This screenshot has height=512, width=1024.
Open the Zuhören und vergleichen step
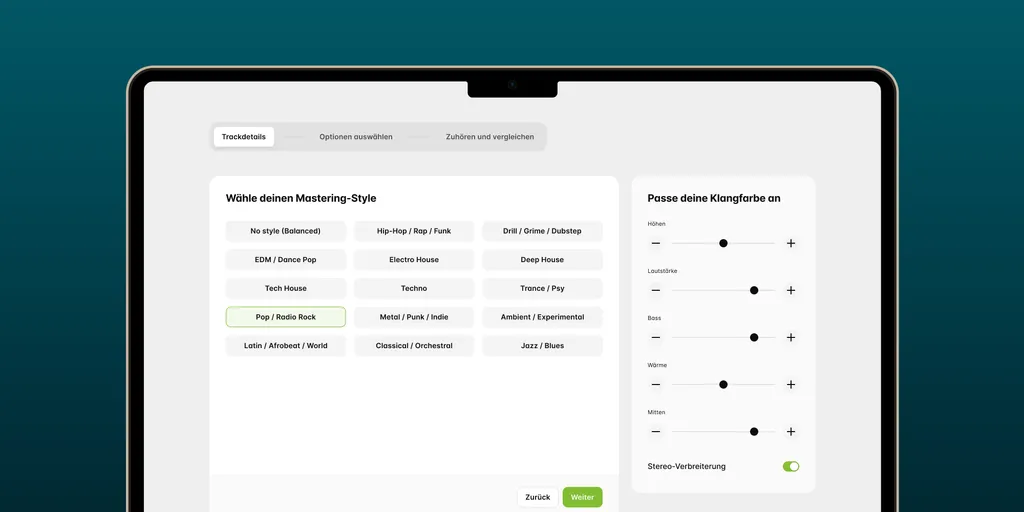coord(490,137)
